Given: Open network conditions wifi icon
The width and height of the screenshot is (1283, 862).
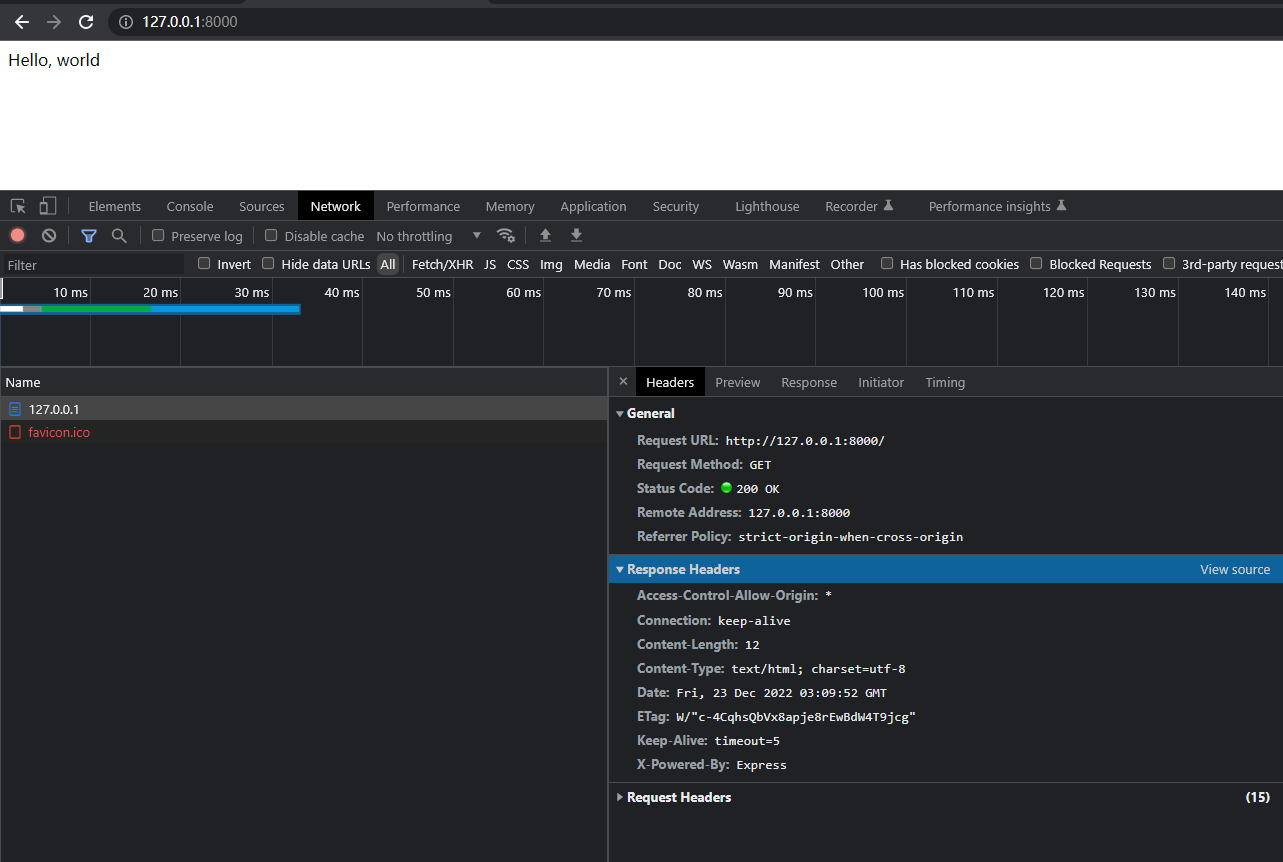Looking at the screenshot, I should pos(506,236).
